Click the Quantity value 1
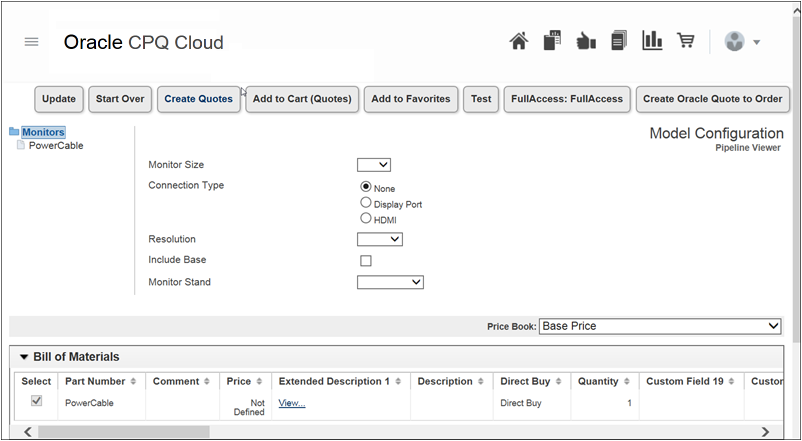Image resolution: width=802 pixels, height=441 pixels. click(629, 403)
